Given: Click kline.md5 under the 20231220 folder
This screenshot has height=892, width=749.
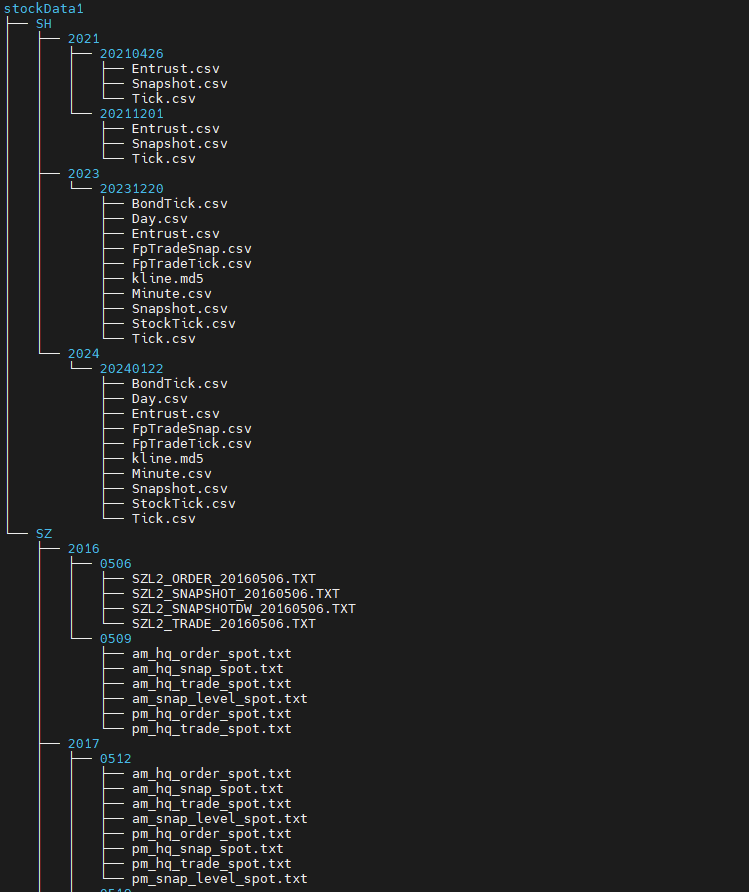Looking at the screenshot, I should (x=167, y=279).
